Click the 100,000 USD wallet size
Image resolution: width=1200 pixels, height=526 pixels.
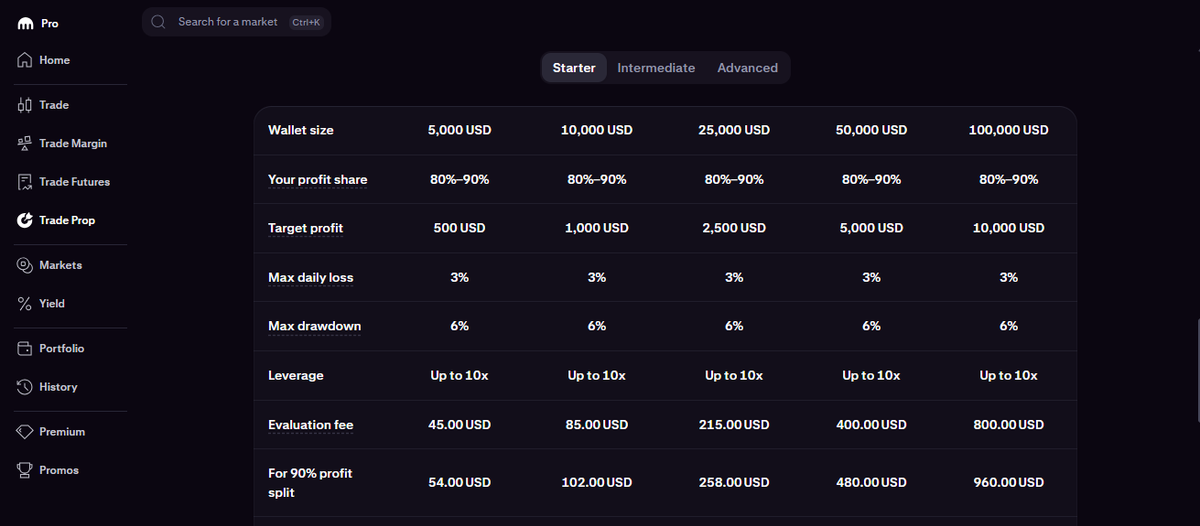click(1009, 130)
